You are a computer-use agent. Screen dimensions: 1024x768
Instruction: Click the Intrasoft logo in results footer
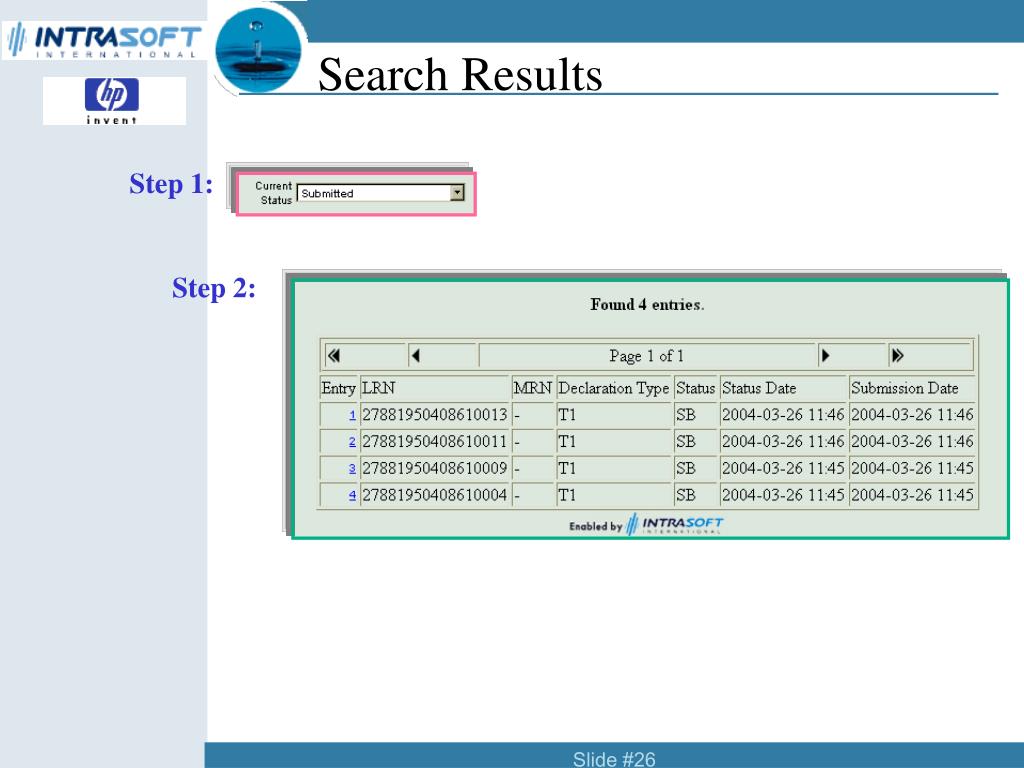click(x=675, y=524)
